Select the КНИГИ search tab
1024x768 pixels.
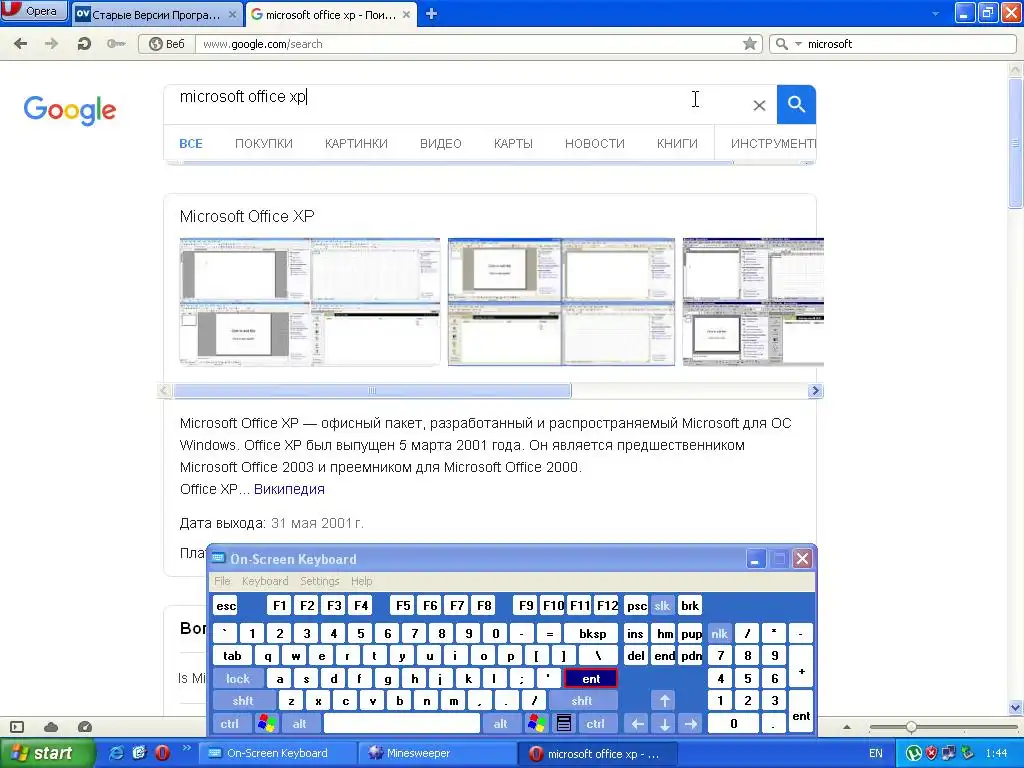677,144
